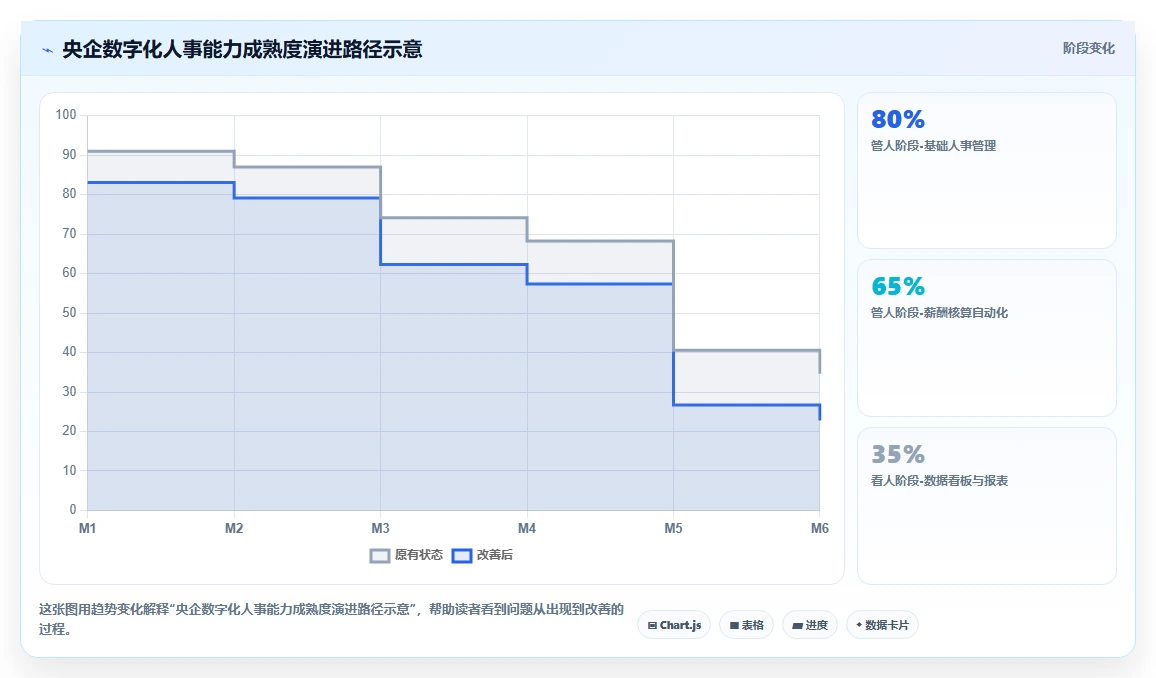Screen dimensions: 1156x678
Task: Click the M5 axis label
Action: click(673, 528)
